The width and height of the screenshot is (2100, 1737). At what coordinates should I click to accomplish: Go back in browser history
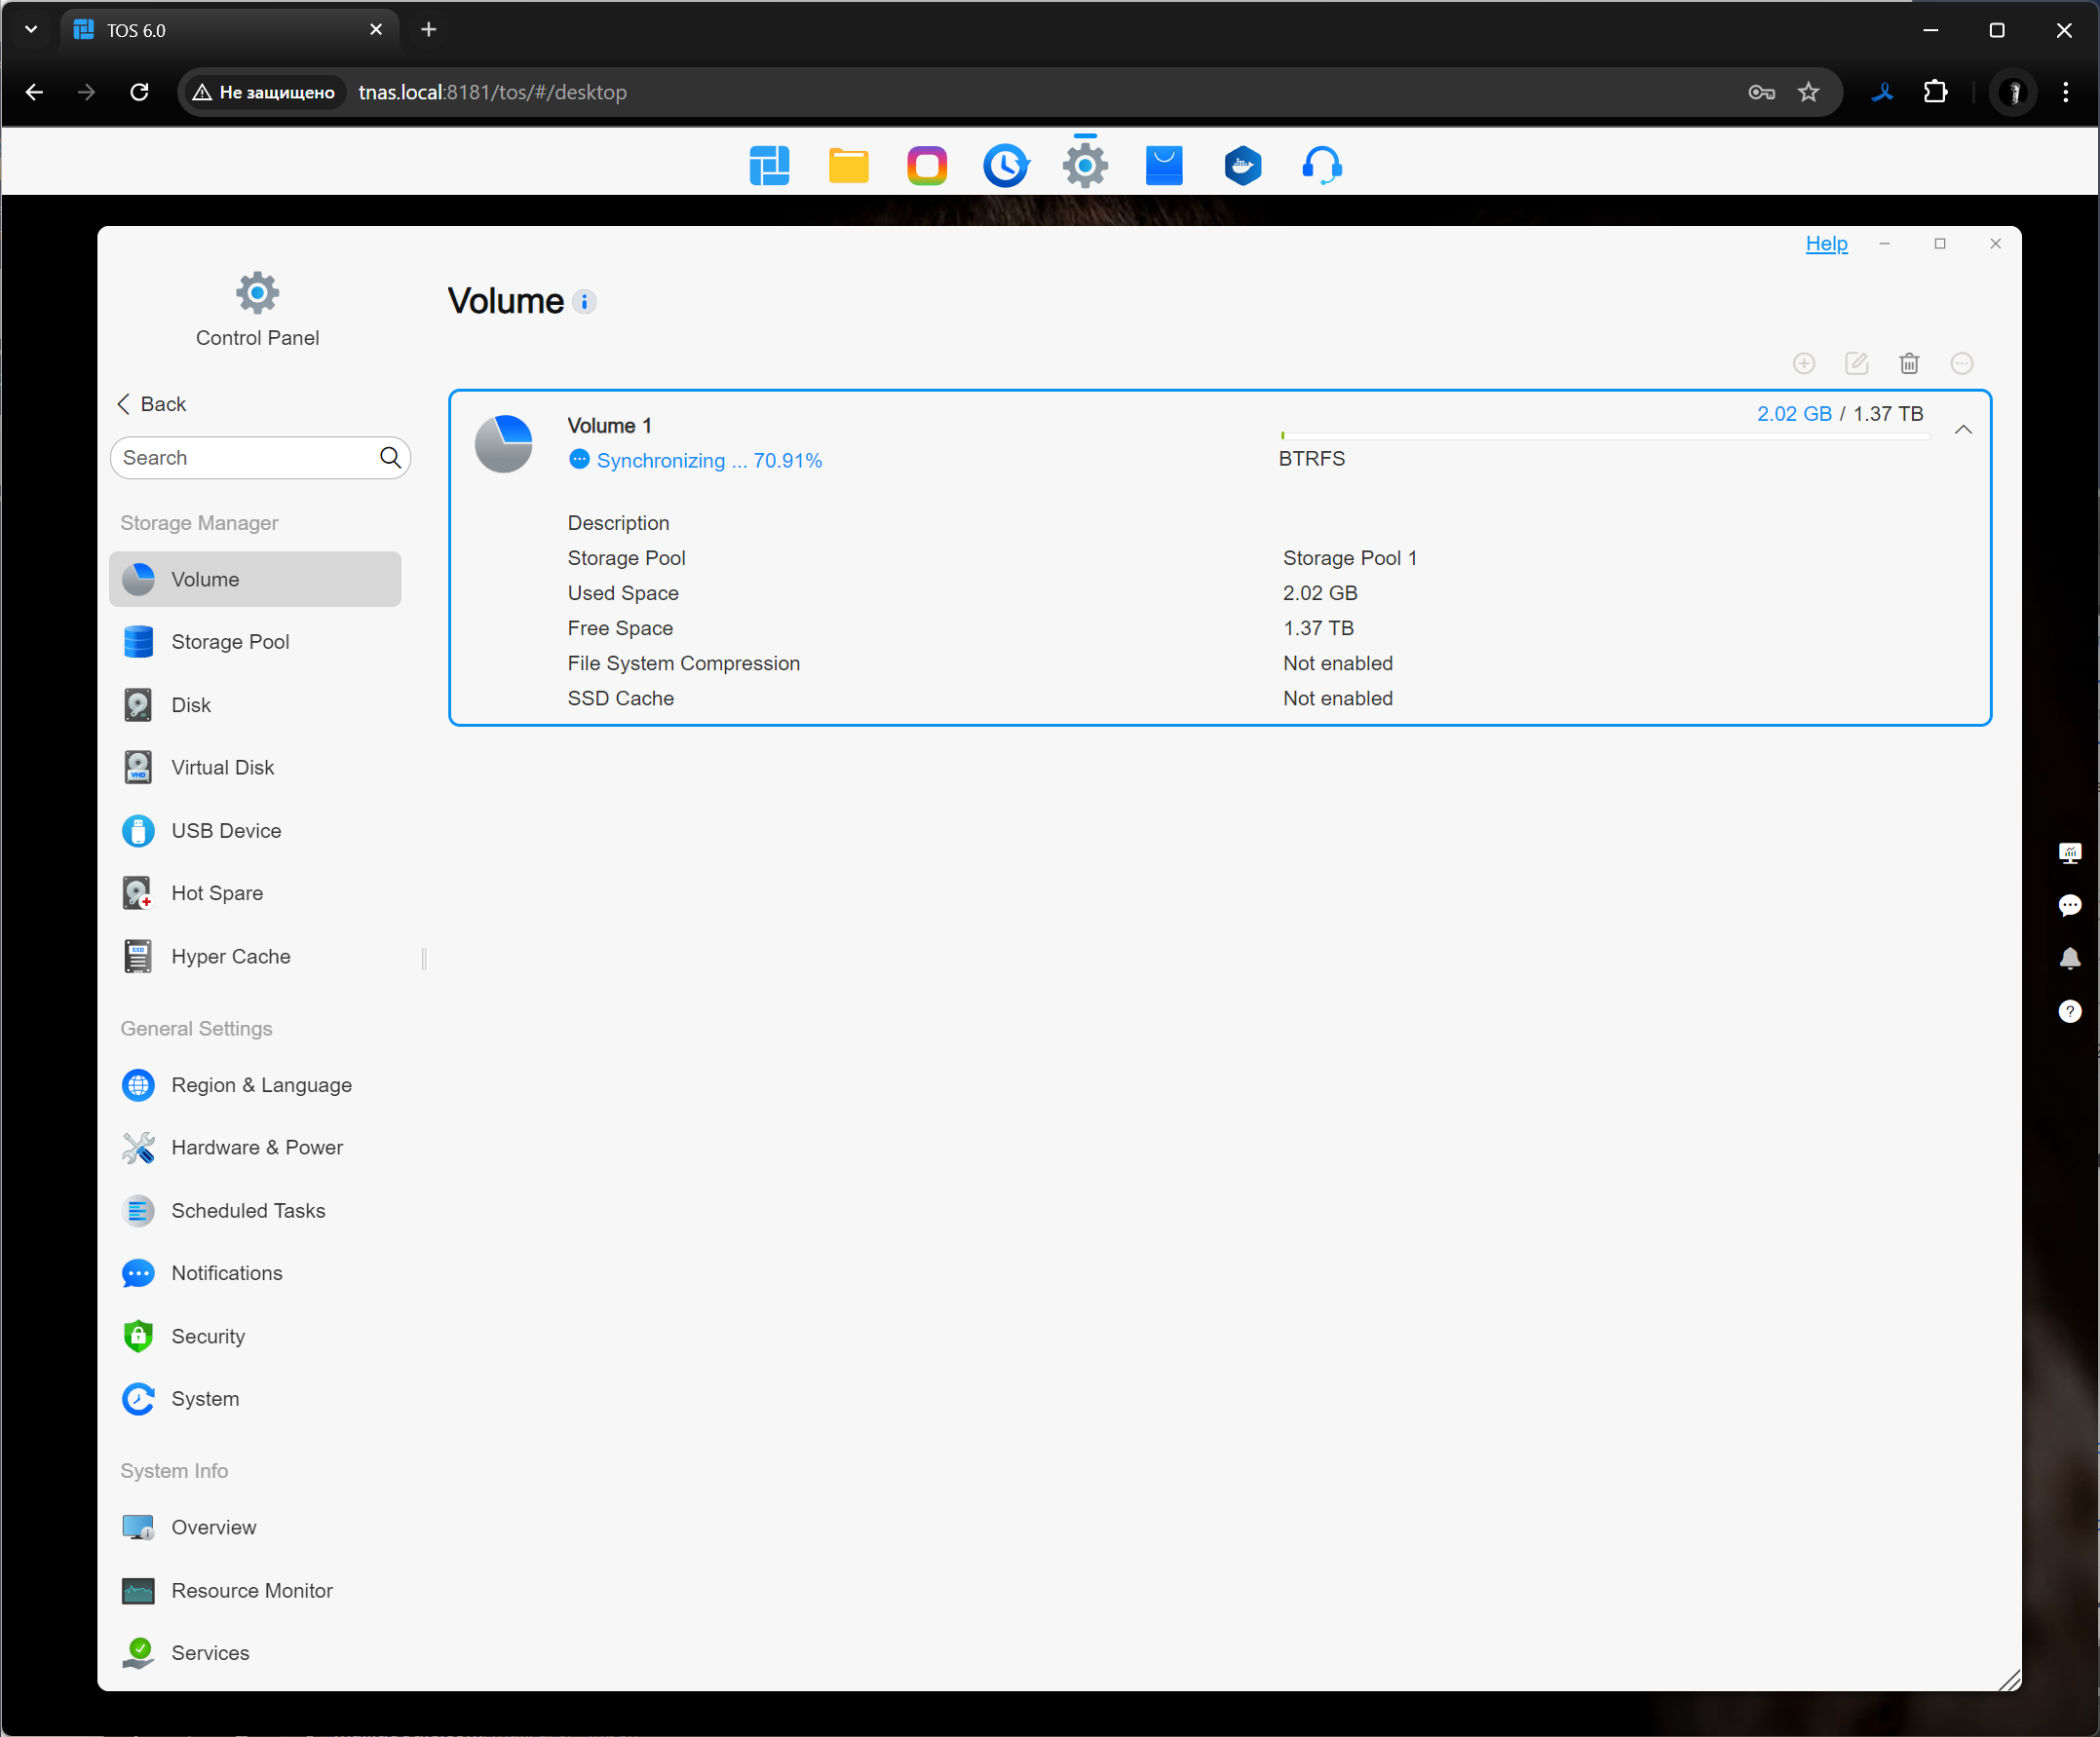pos(35,92)
